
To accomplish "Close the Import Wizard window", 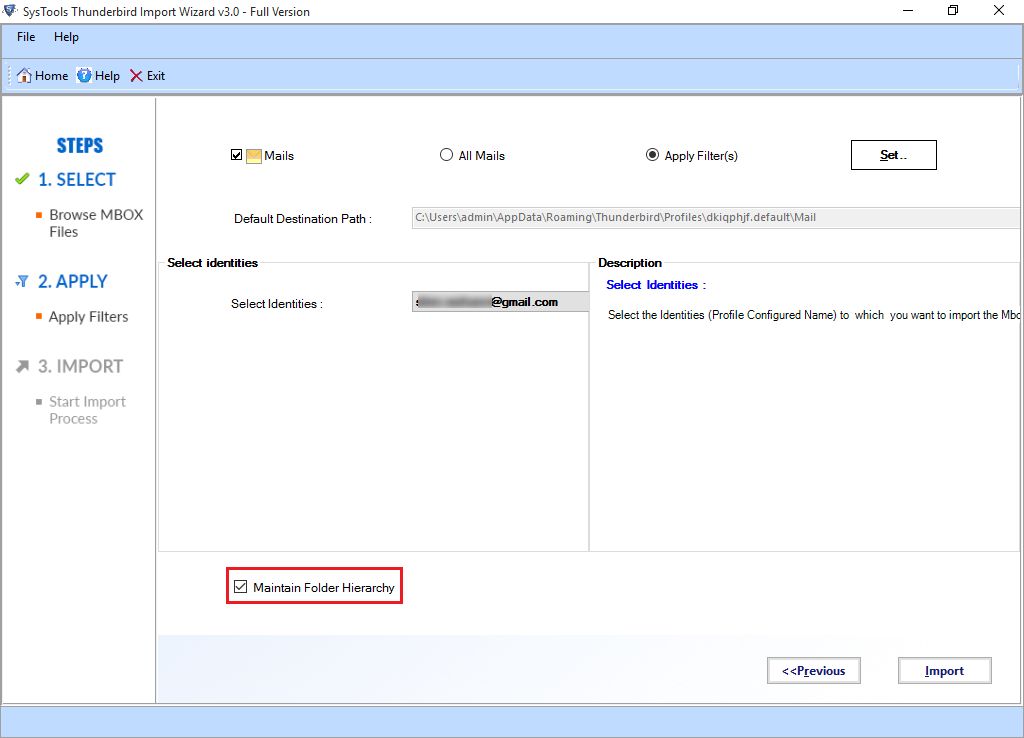I will pos(999,10).
